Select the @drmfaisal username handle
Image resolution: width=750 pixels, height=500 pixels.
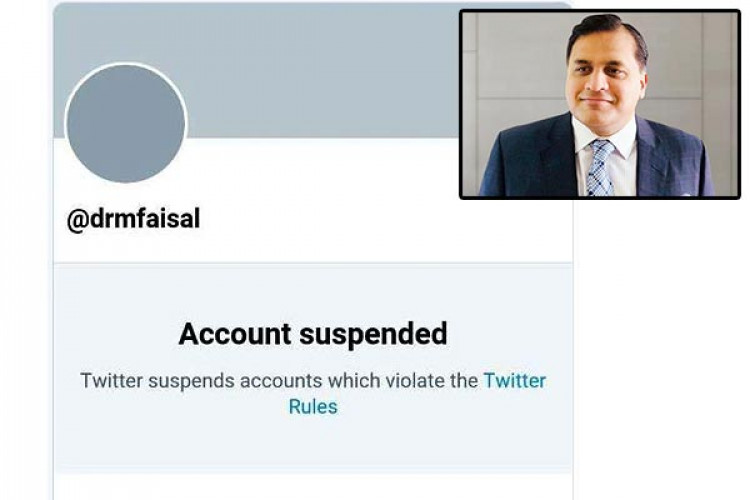133,219
